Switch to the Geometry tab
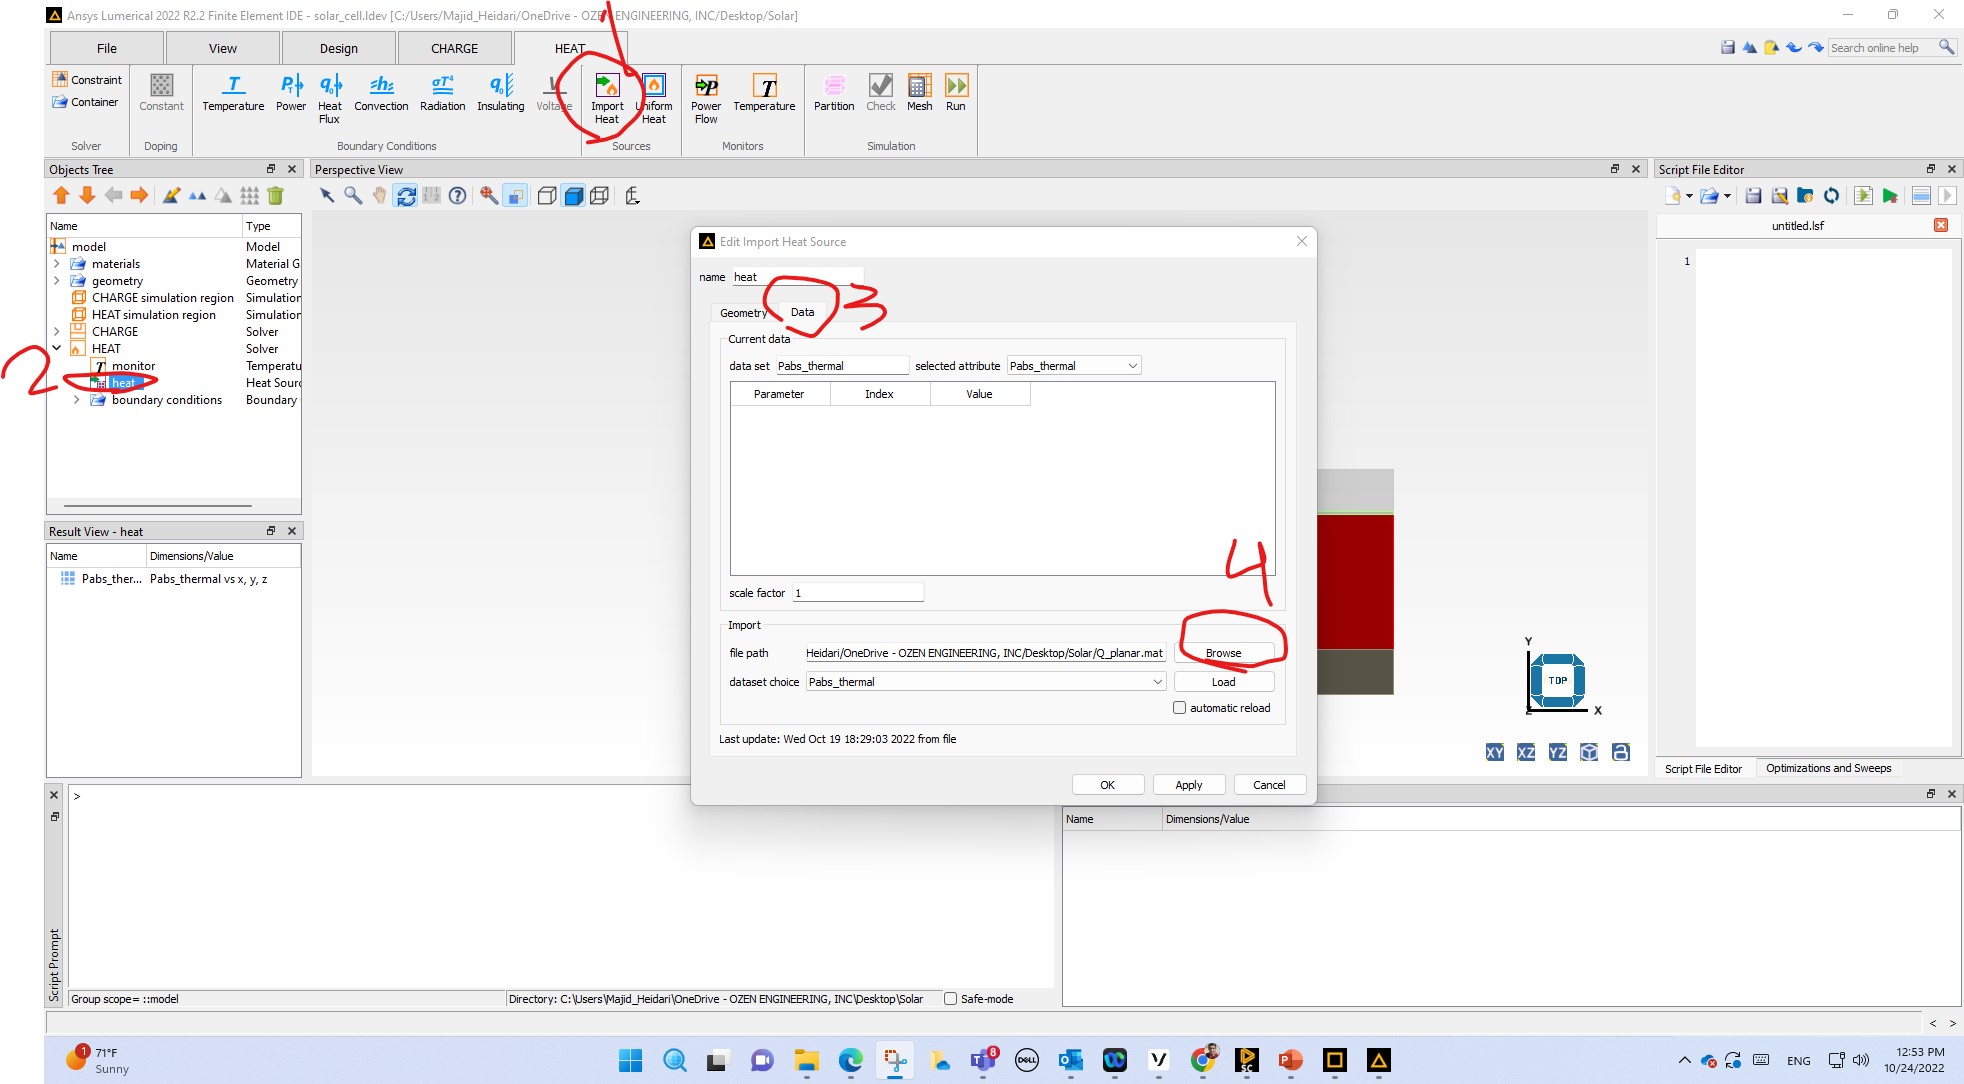Image resolution: width=1964 pixels, height=1084 pixels. (x=742, y=313)
